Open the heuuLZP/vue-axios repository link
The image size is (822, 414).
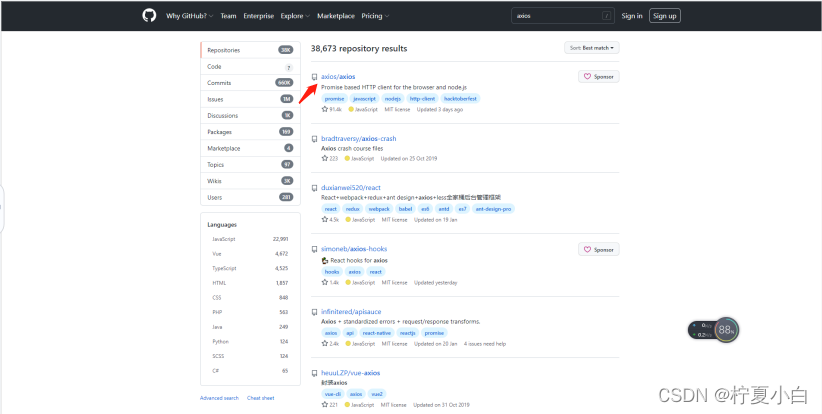350,373
